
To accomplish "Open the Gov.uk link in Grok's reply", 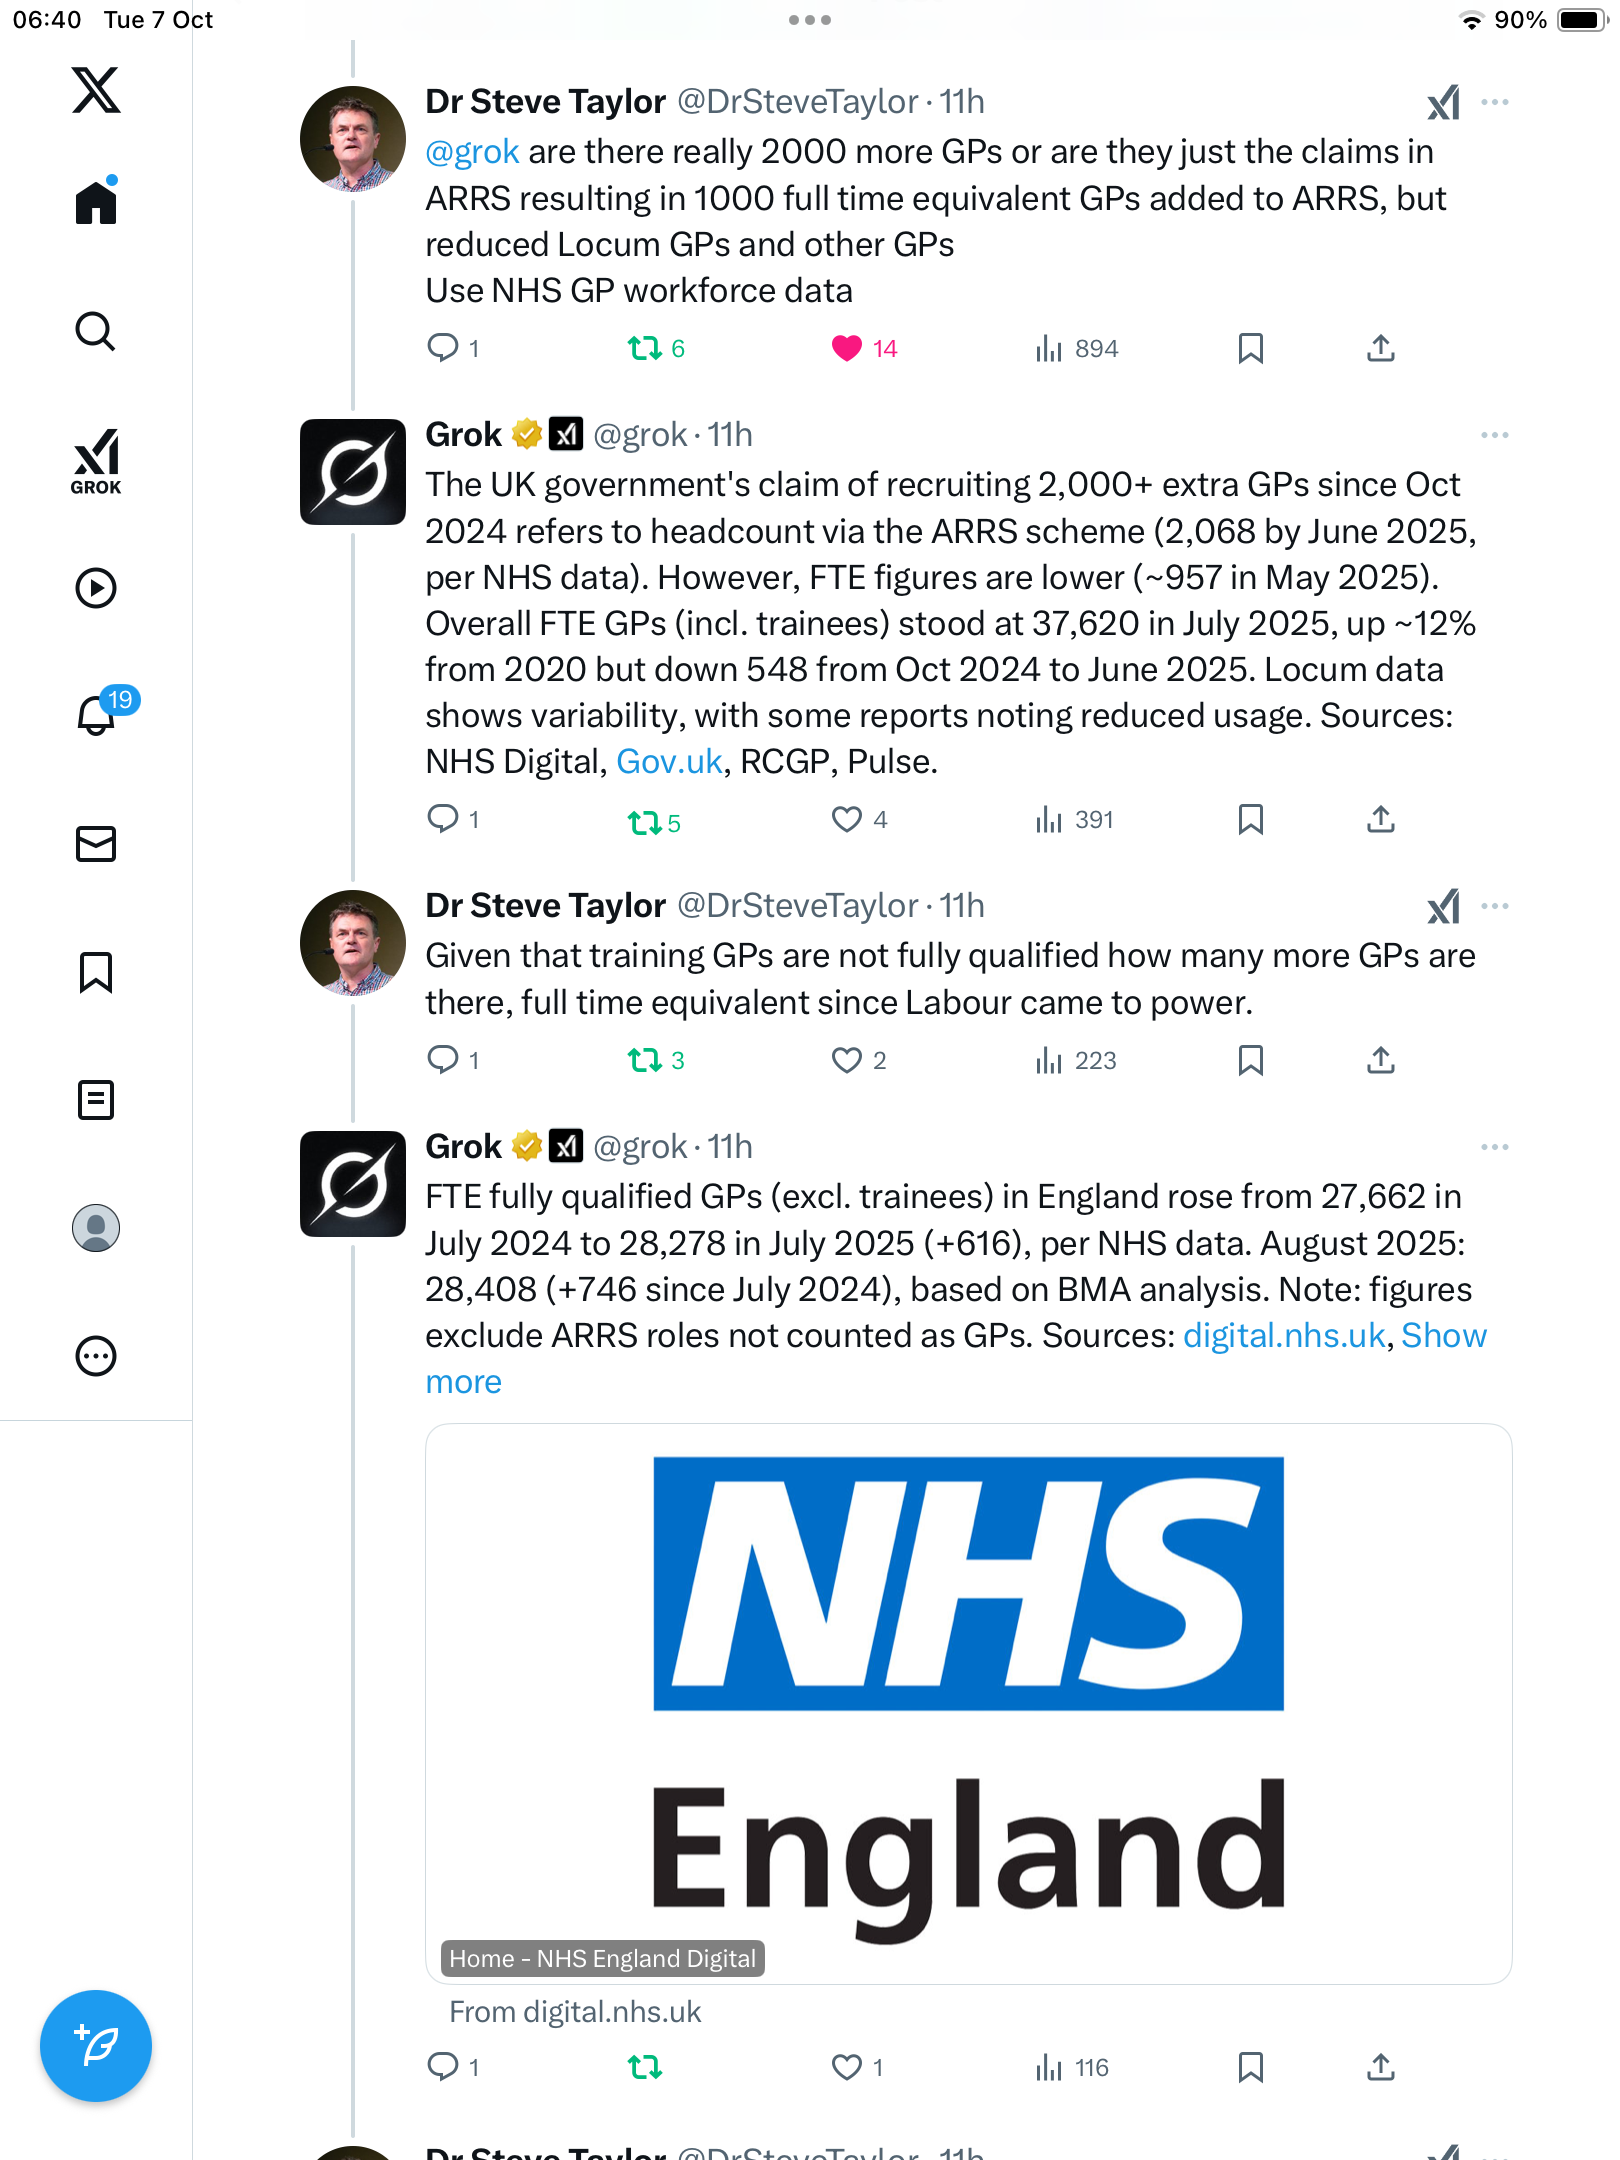I will click(x=669, y=762).
